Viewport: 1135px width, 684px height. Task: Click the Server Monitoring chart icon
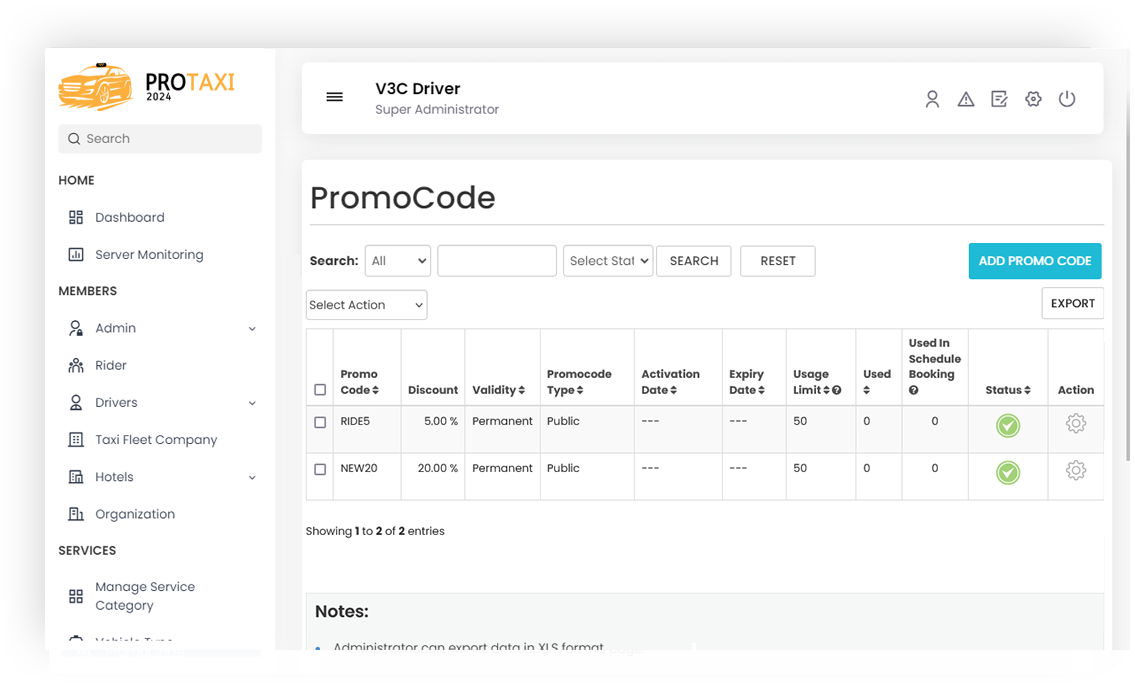[x=76, y=255]
